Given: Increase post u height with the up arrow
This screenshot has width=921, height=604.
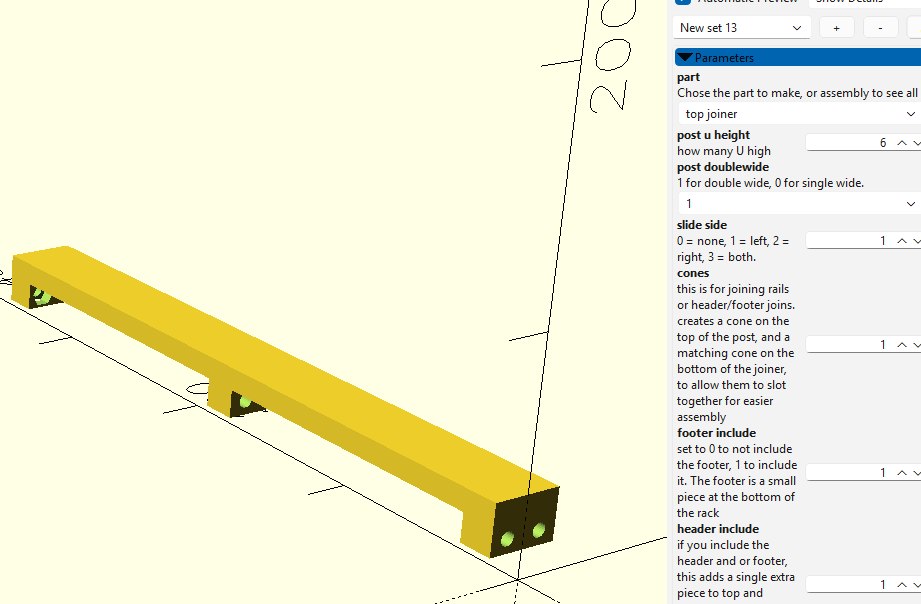Looking at the screenshot, I should (902, 143).
